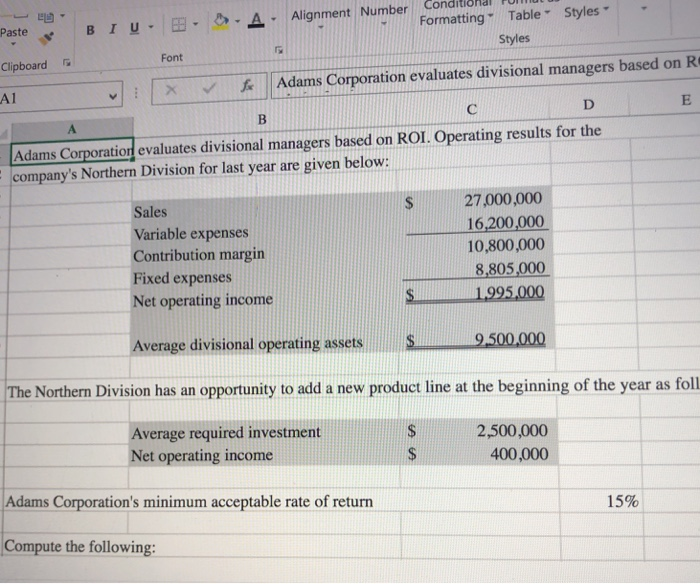Toggle Underline formatting

point(134,29)
